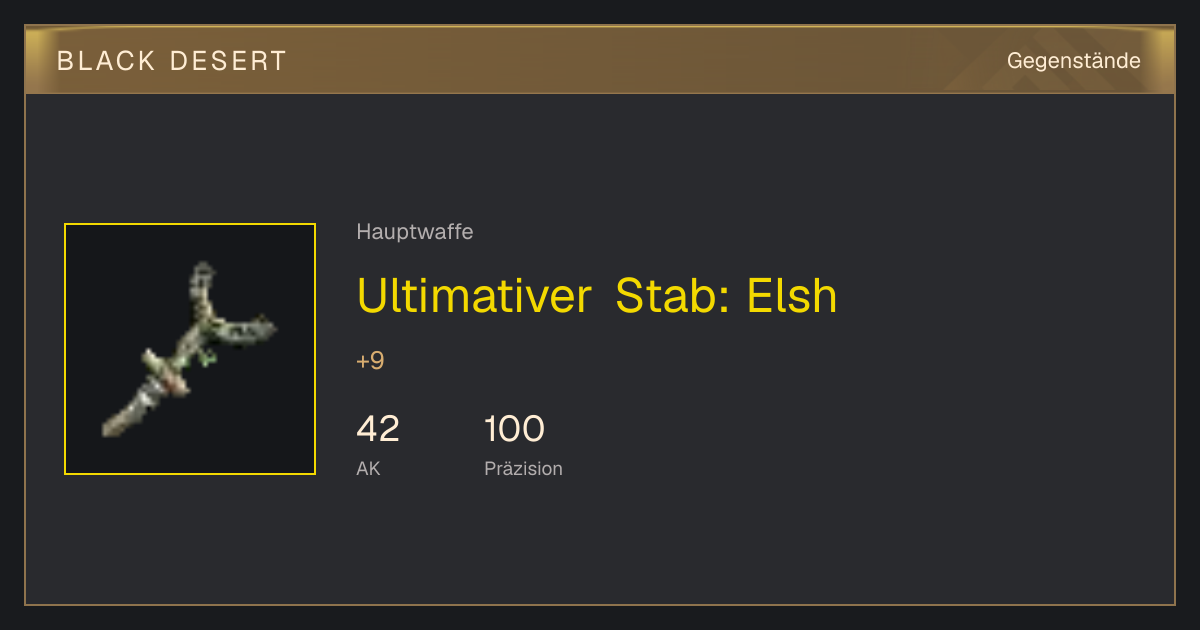Click the word Ultimativer in the title
The height and width of the screenshot is (630, 1200).
[x=474, y=296]
